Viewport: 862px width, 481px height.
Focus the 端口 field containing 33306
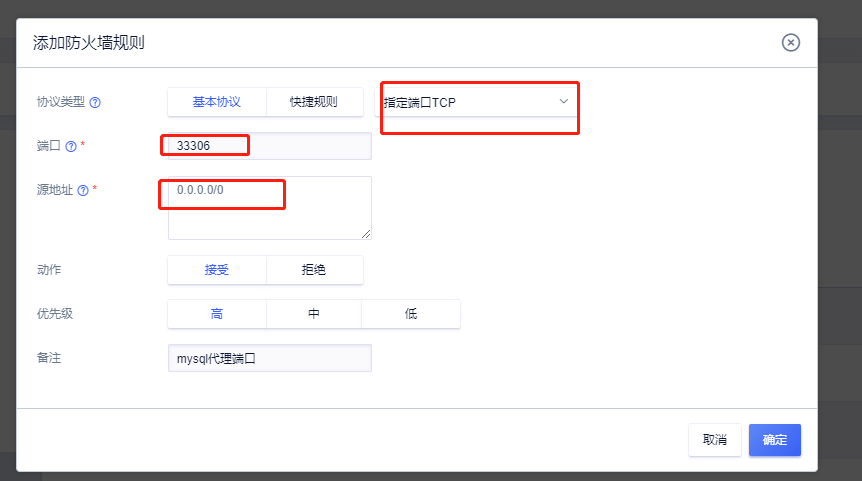click(x=270, y=146)
